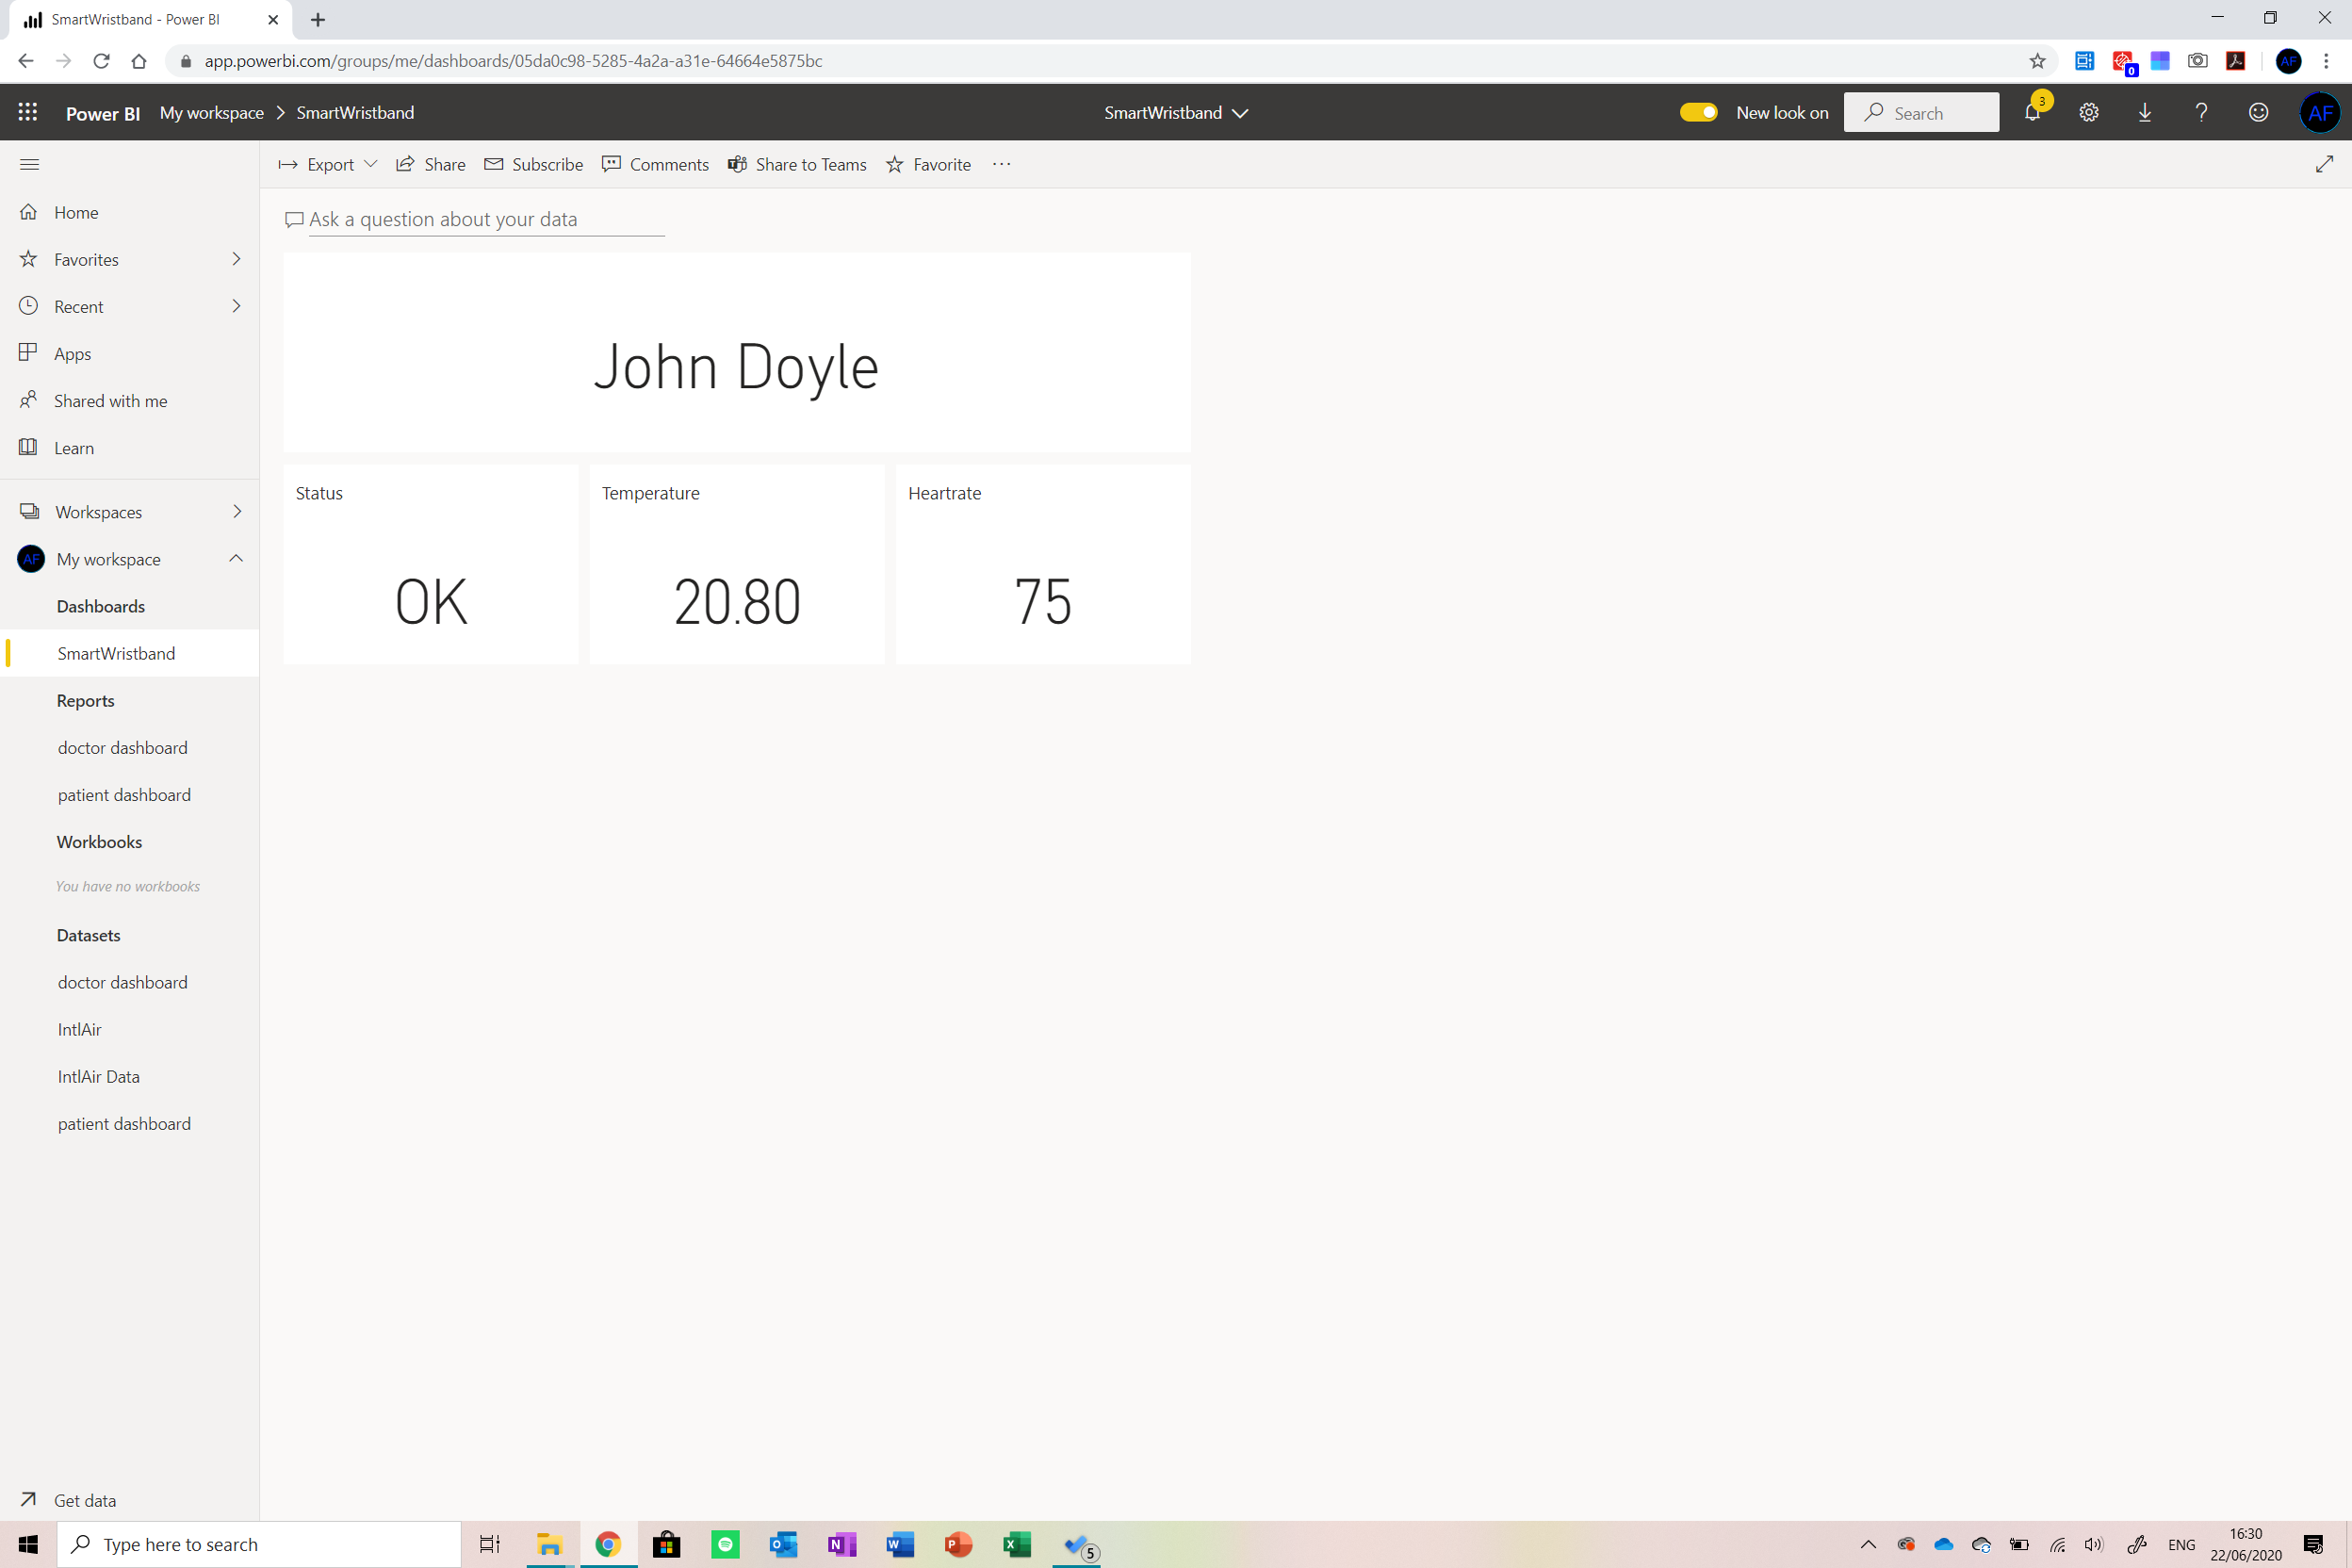Viewport: 2352px width, 1568px height.
Task: Collapse the navigation pane hamburger icon
Action: [x=29, y=164]
